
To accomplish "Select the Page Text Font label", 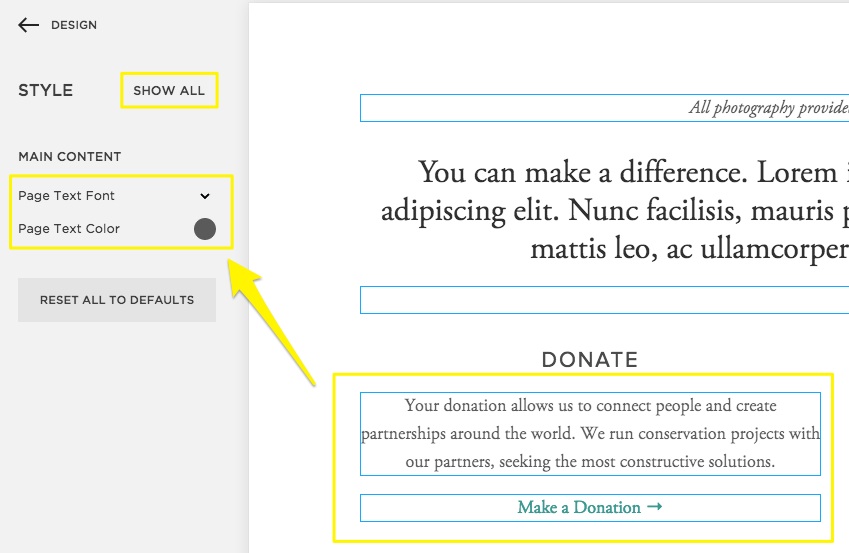I will (67, 196).
